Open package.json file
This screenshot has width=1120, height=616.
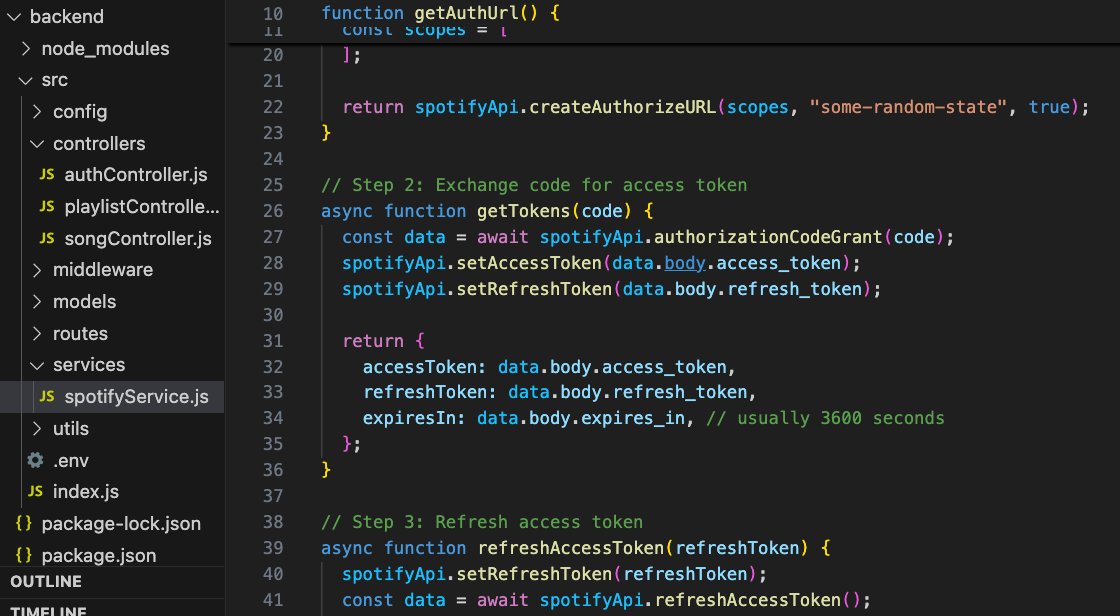pos(99,555)
